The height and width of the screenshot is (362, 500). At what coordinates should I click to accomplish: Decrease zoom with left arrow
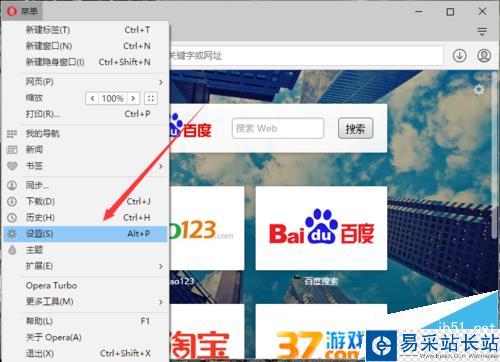click(x=92, y=98)
